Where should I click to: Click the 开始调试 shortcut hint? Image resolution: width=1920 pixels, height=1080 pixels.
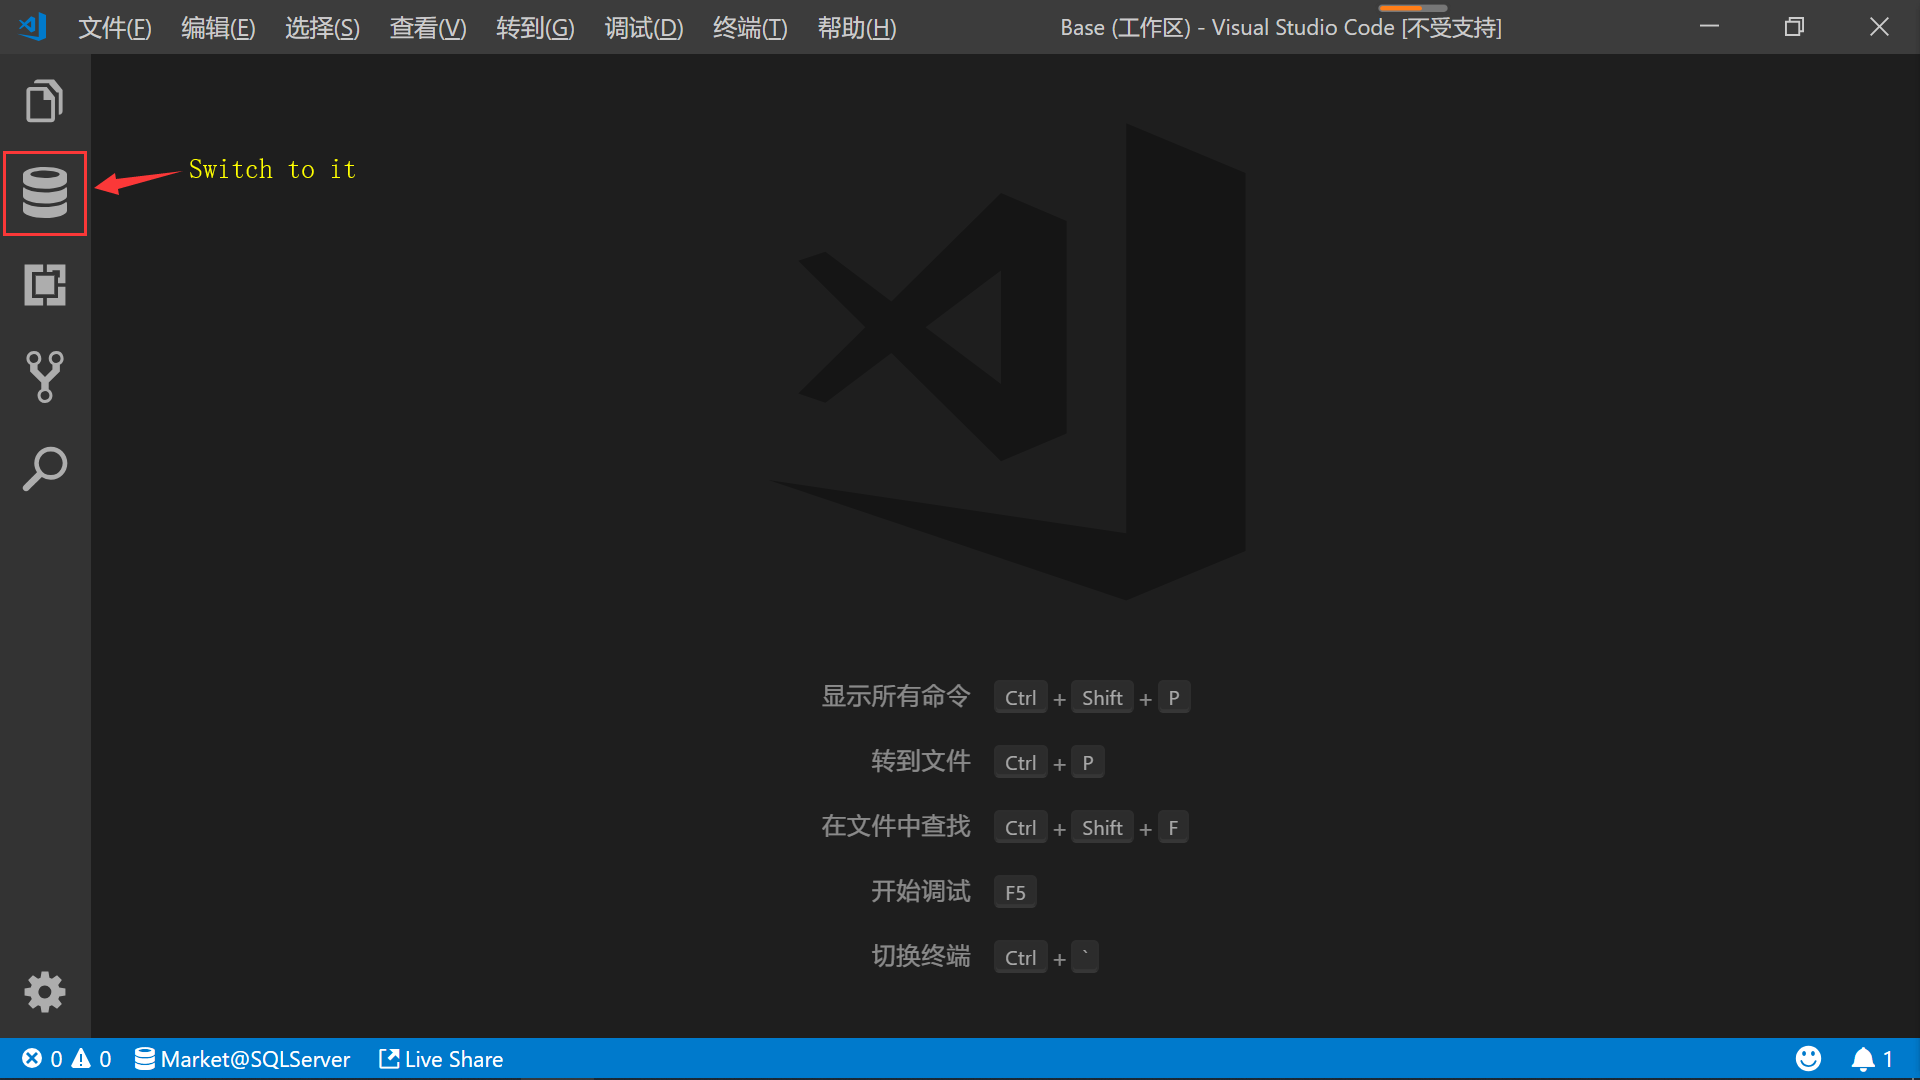(921, 891)
